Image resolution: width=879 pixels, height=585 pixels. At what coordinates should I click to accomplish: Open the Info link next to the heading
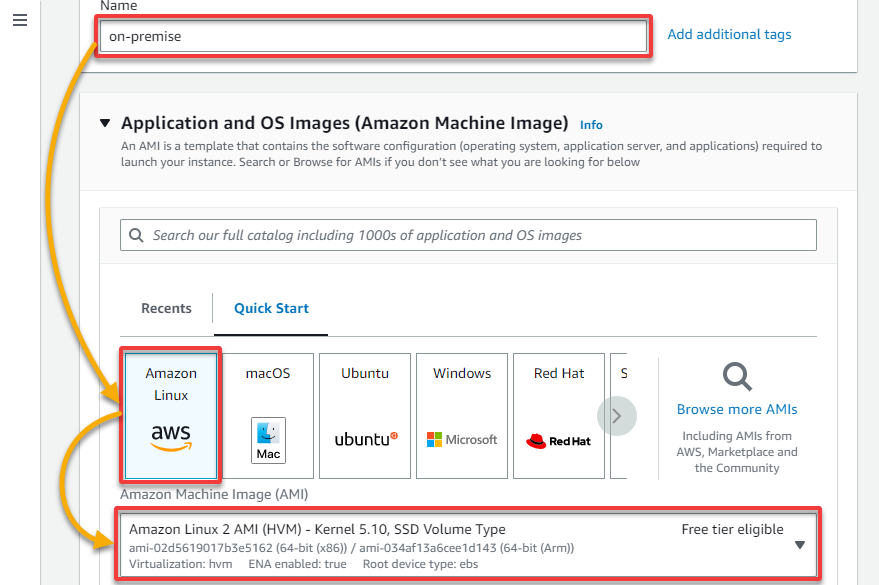(x=591, y=125)
